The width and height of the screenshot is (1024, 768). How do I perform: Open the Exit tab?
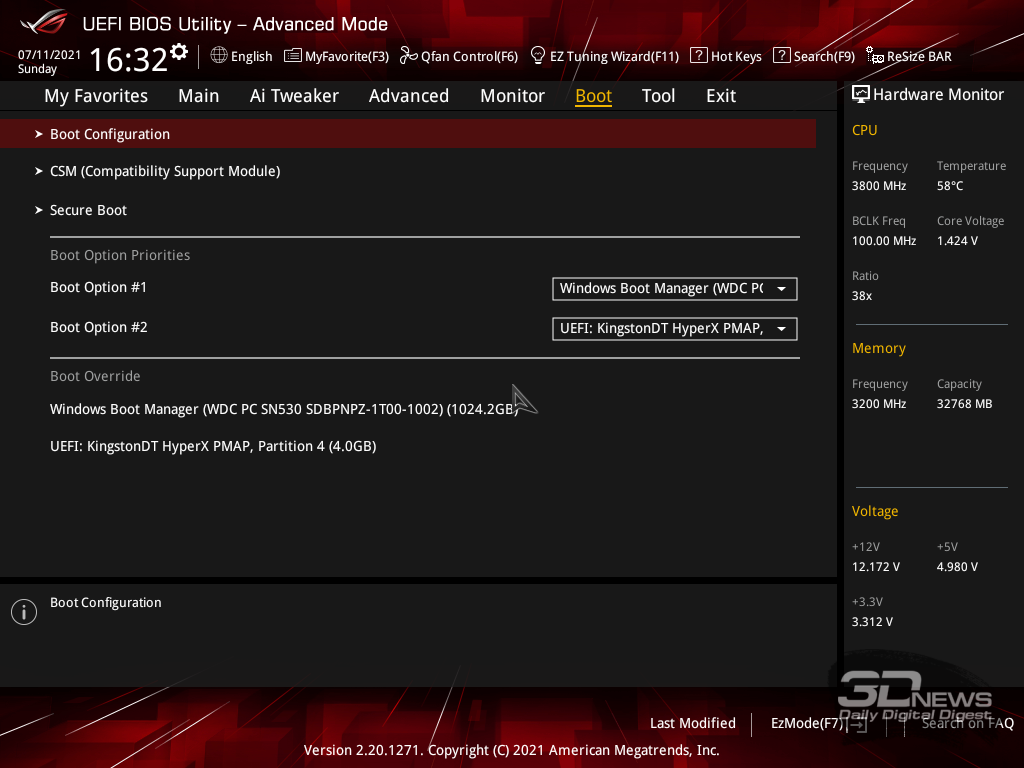[x=721, y=96]
